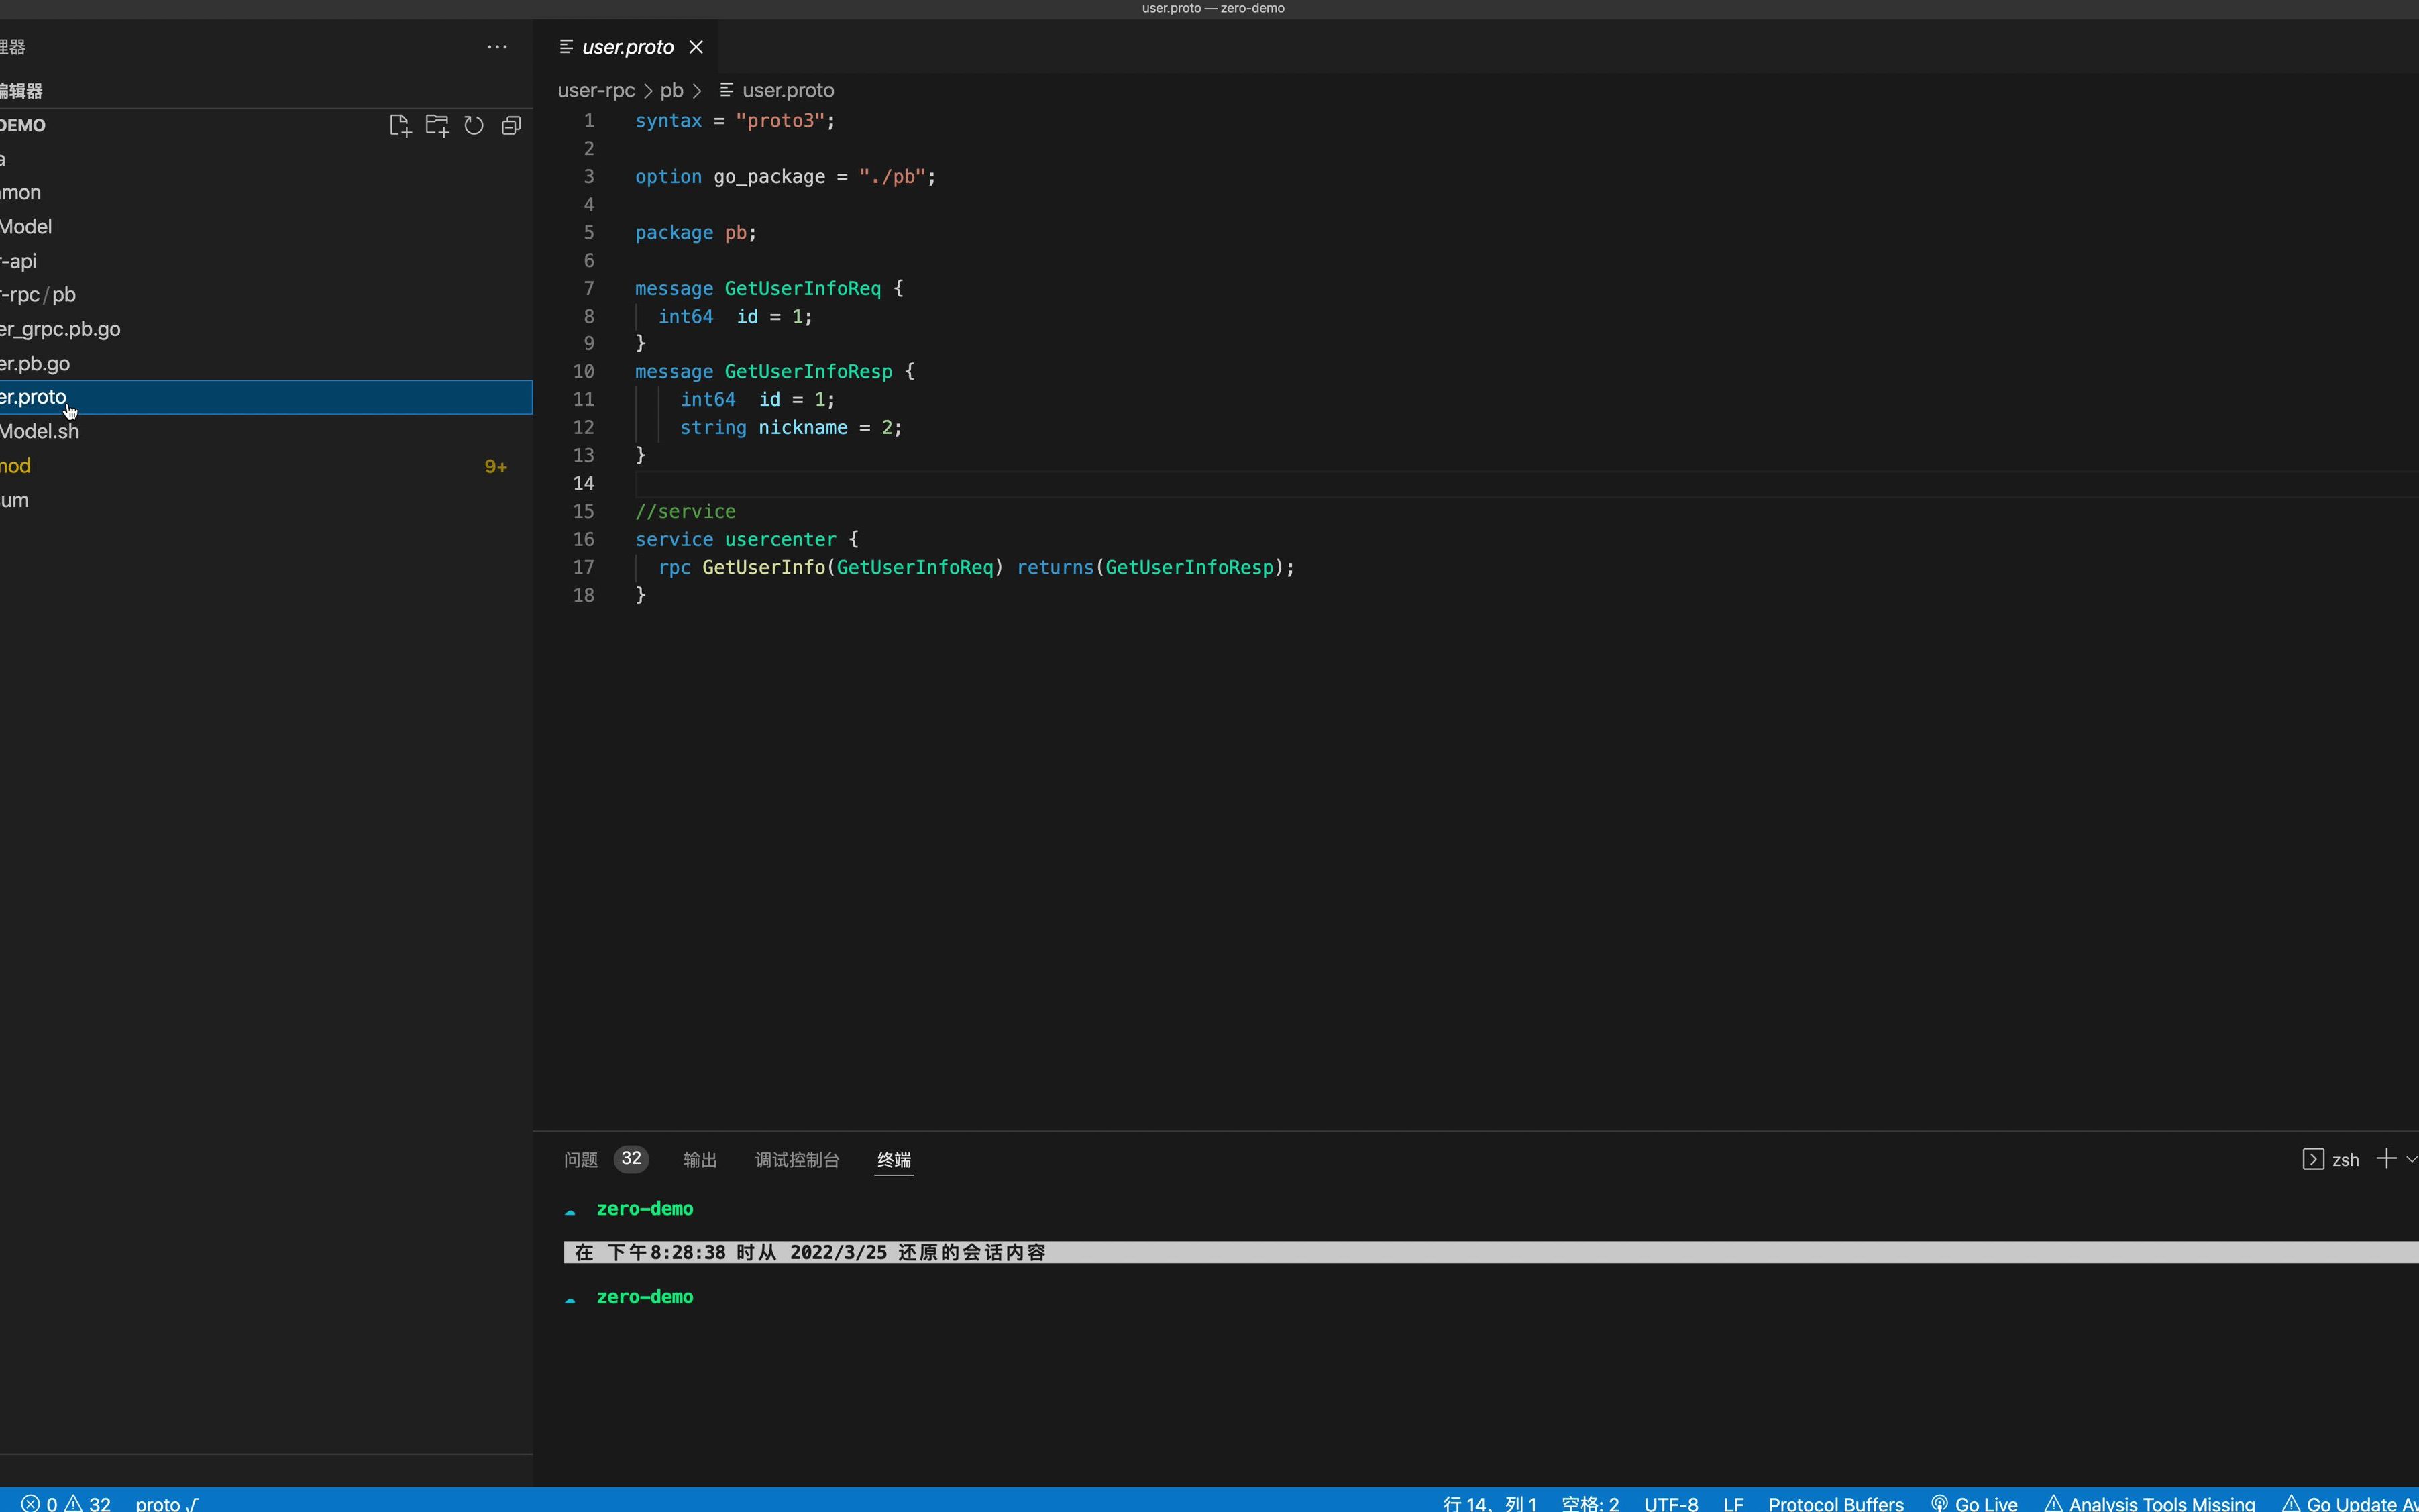Open user.pb.go in the file tree
2419x1512 pixels.
pyautogui.click(x=35, y=363)
